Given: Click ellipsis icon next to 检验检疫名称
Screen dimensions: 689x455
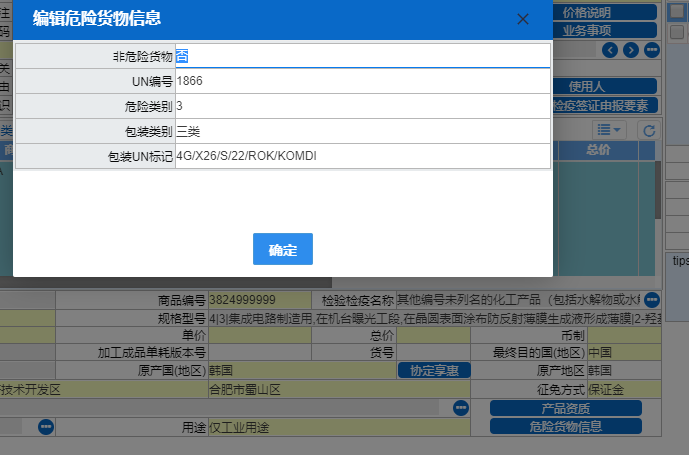Looking at the screenshot, I should tap(652, 299).
